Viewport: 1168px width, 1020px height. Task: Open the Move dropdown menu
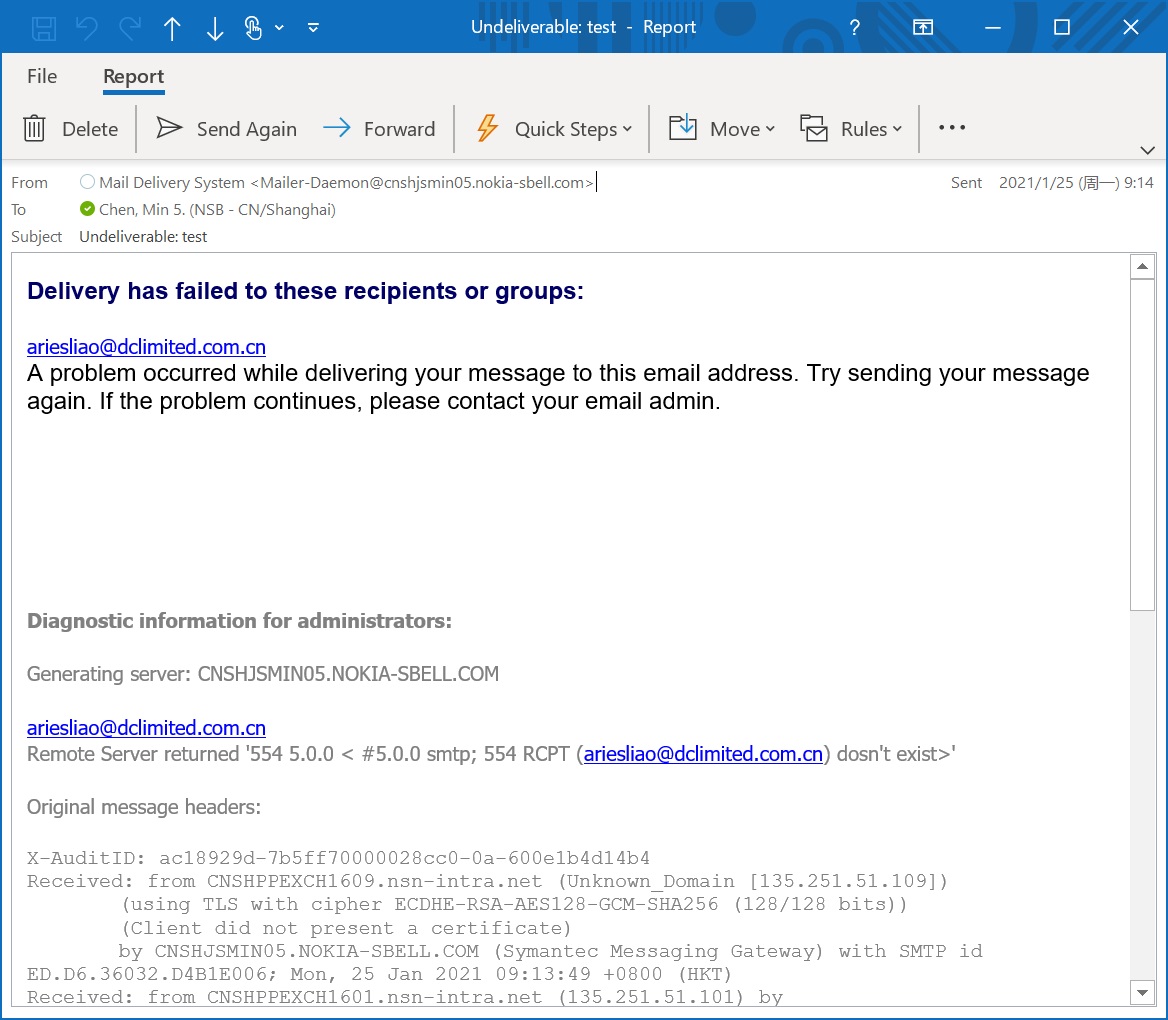click(x=770, y=129)
